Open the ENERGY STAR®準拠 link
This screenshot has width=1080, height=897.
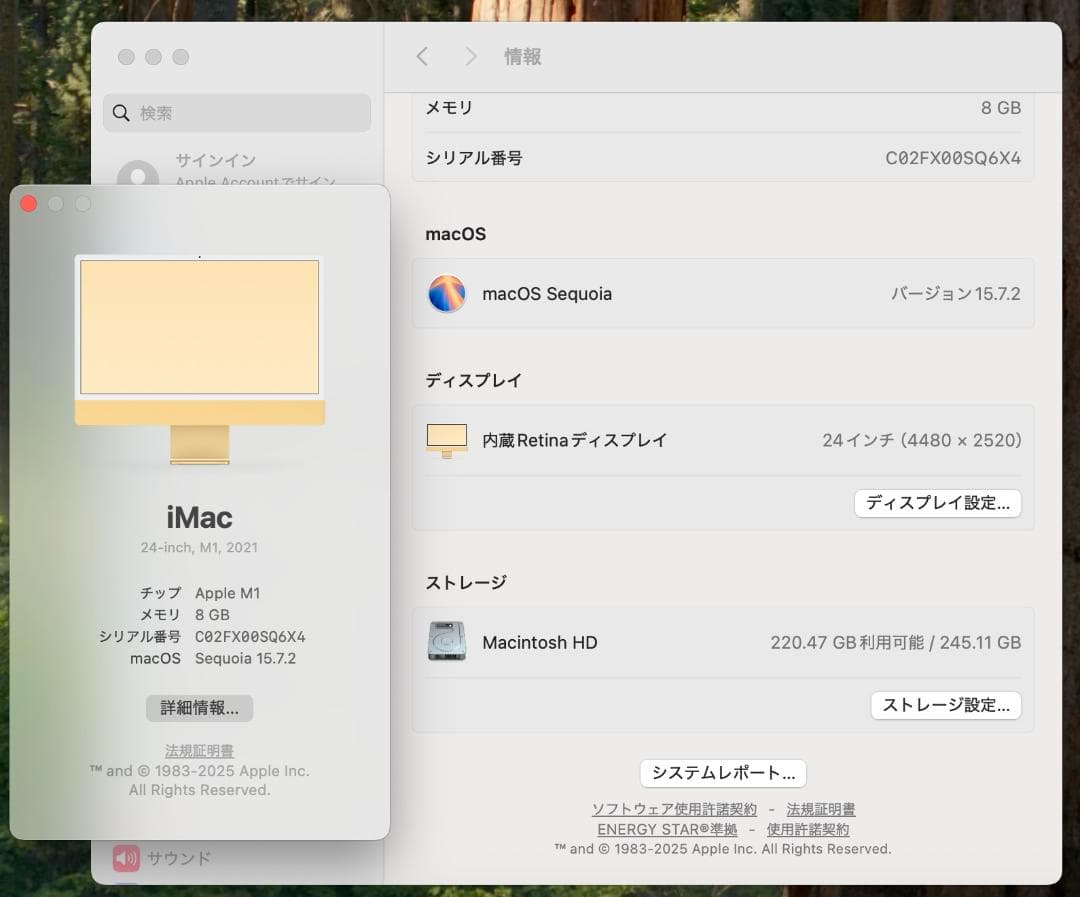tap(667, 829)
